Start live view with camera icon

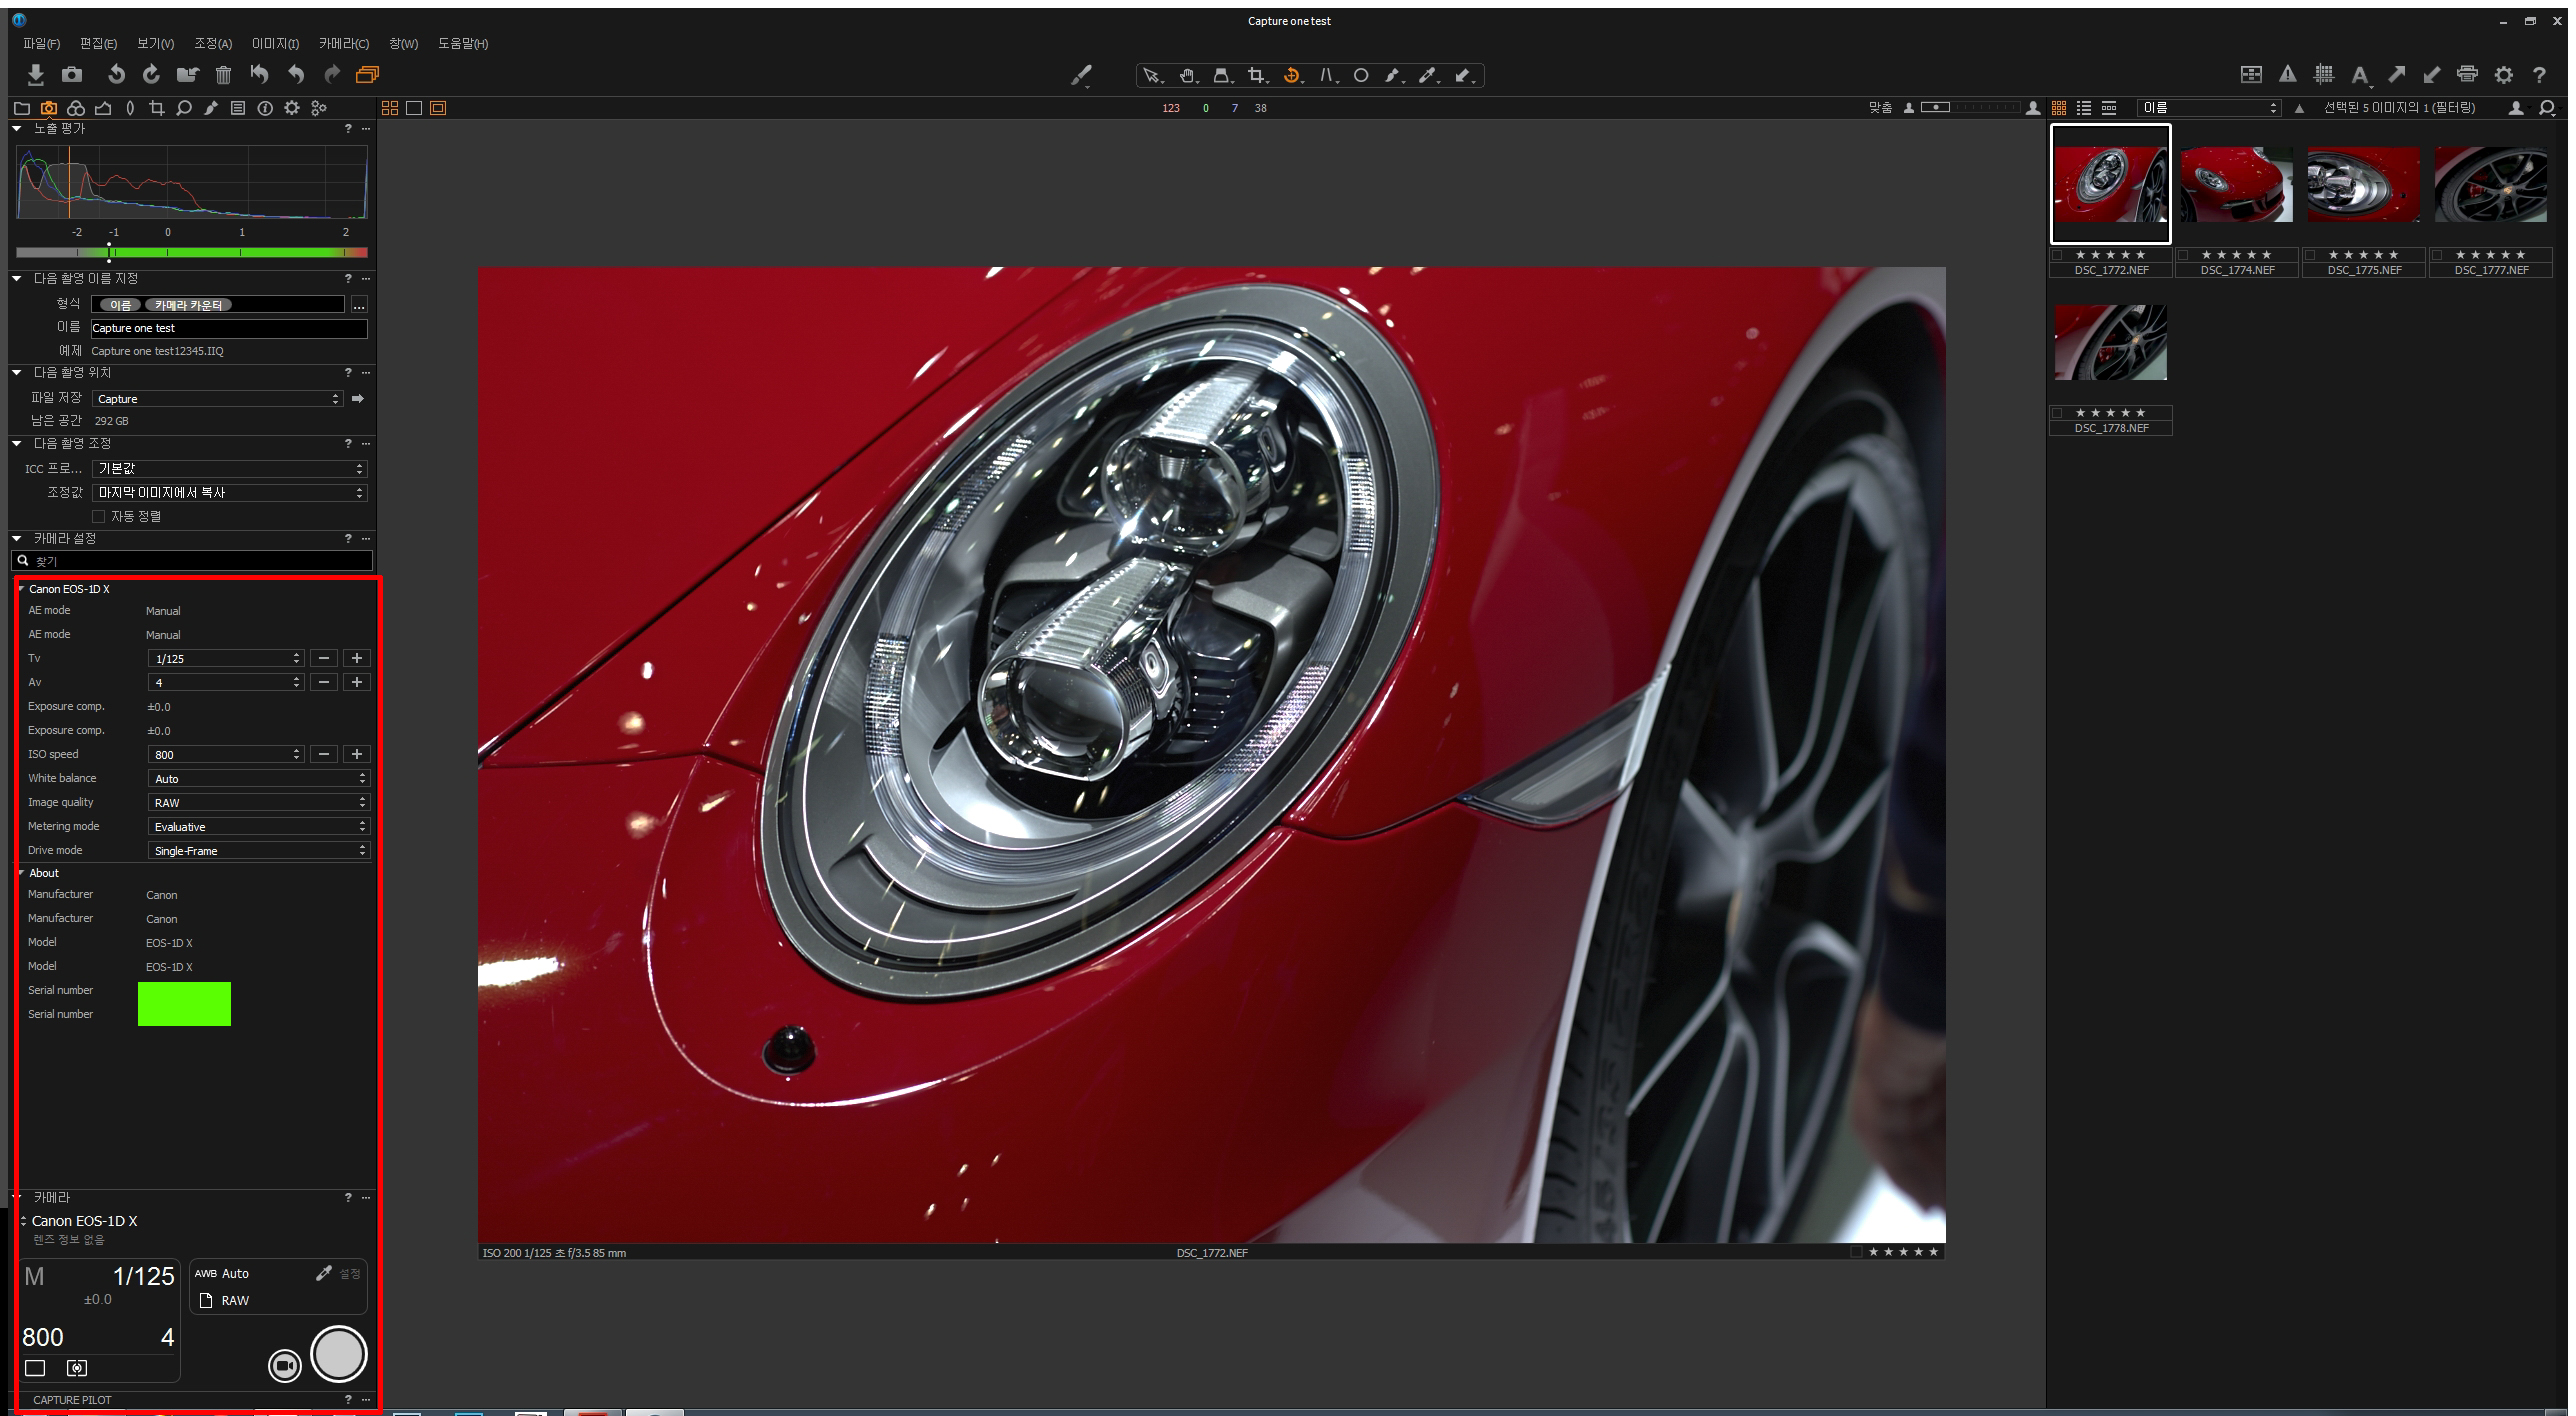click(285, 1365)
